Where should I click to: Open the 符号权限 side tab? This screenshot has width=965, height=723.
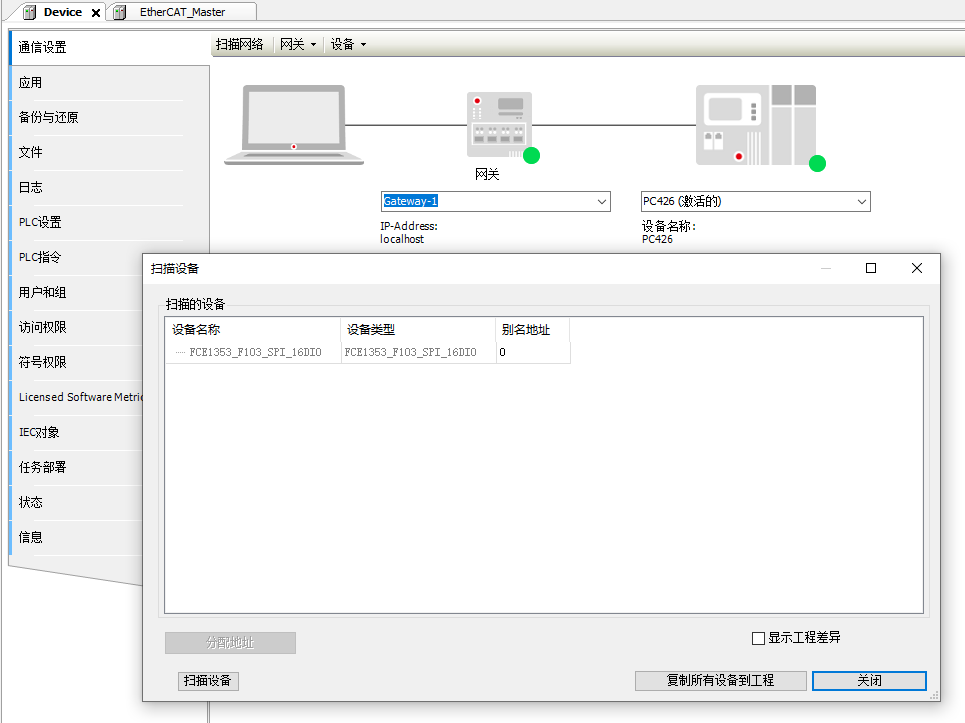[78, 362]
